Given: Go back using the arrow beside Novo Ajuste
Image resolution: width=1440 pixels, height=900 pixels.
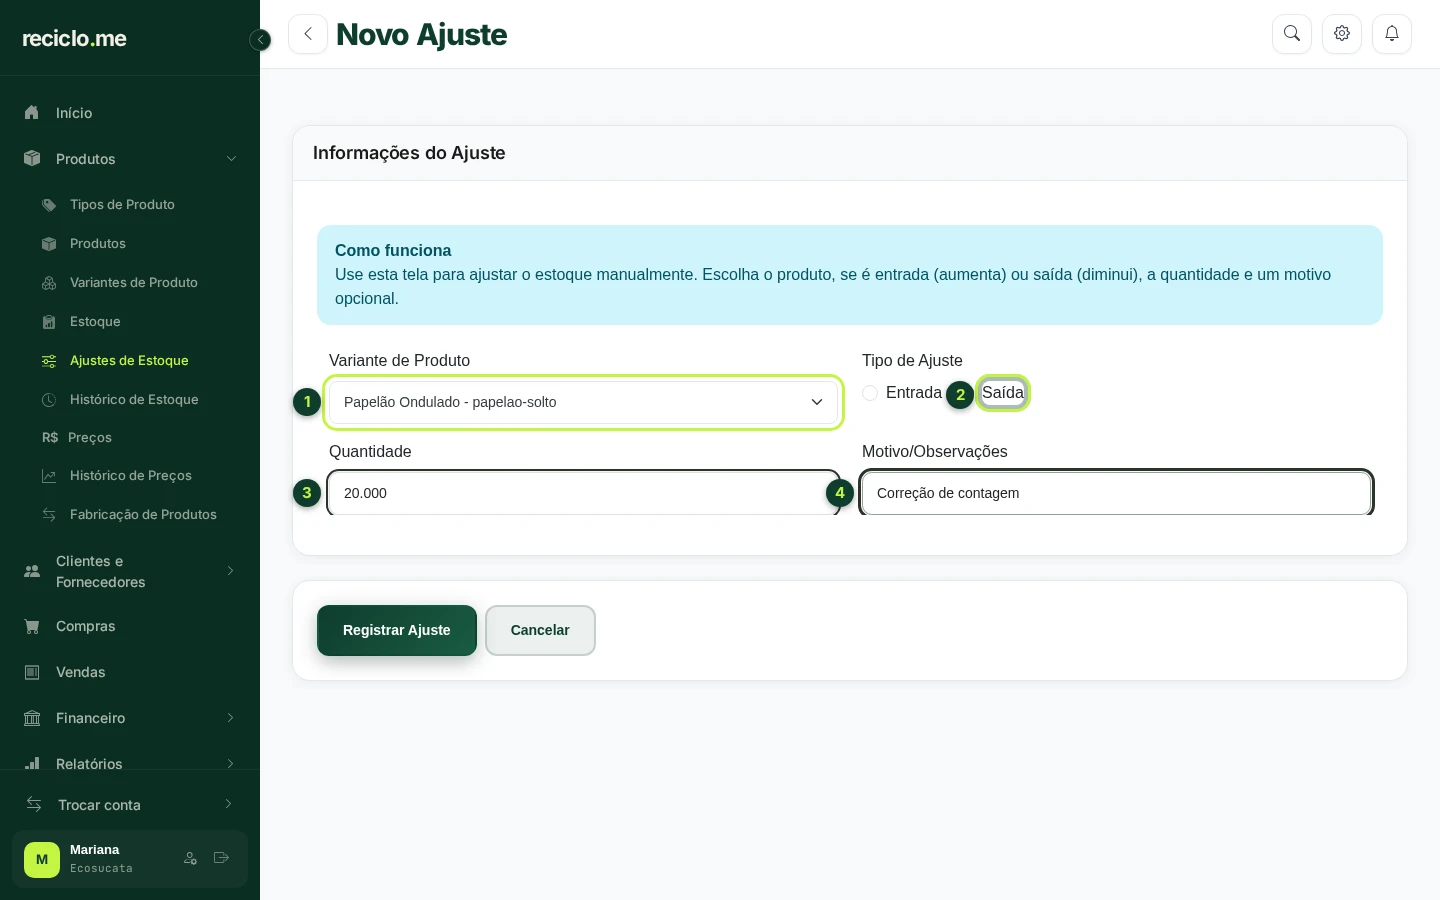Looking at the screenshot, I should point(308,34).
